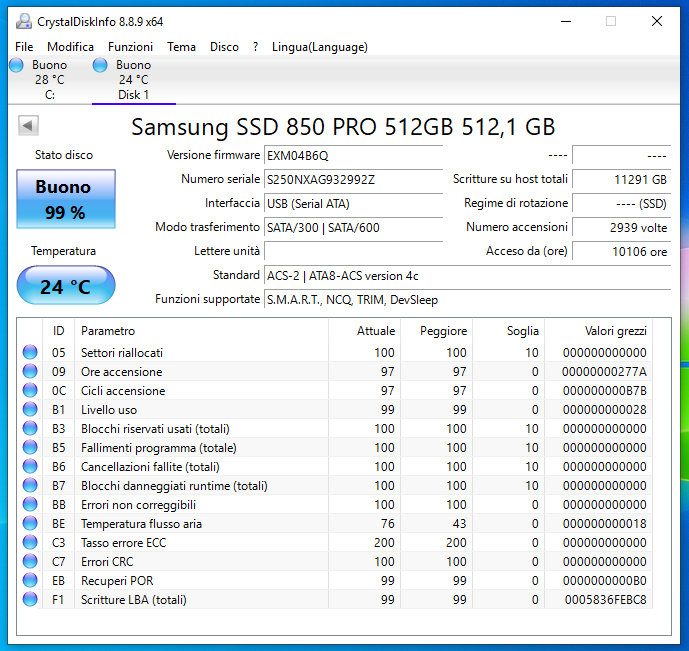This screenshot has width=689, height=651.
Task: Click status orb for Tasso errore ECC row
Action: [30, 542]
